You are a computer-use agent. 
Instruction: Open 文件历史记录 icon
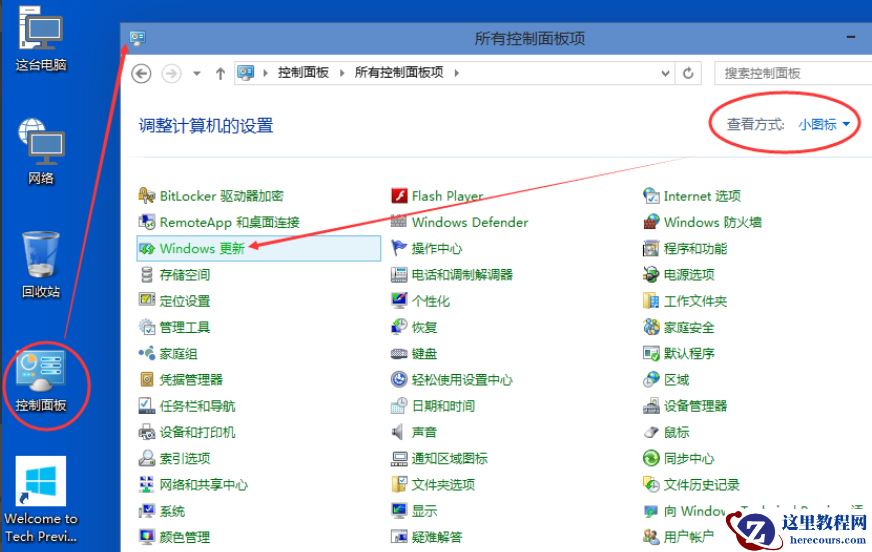click(x=651, y=484)
